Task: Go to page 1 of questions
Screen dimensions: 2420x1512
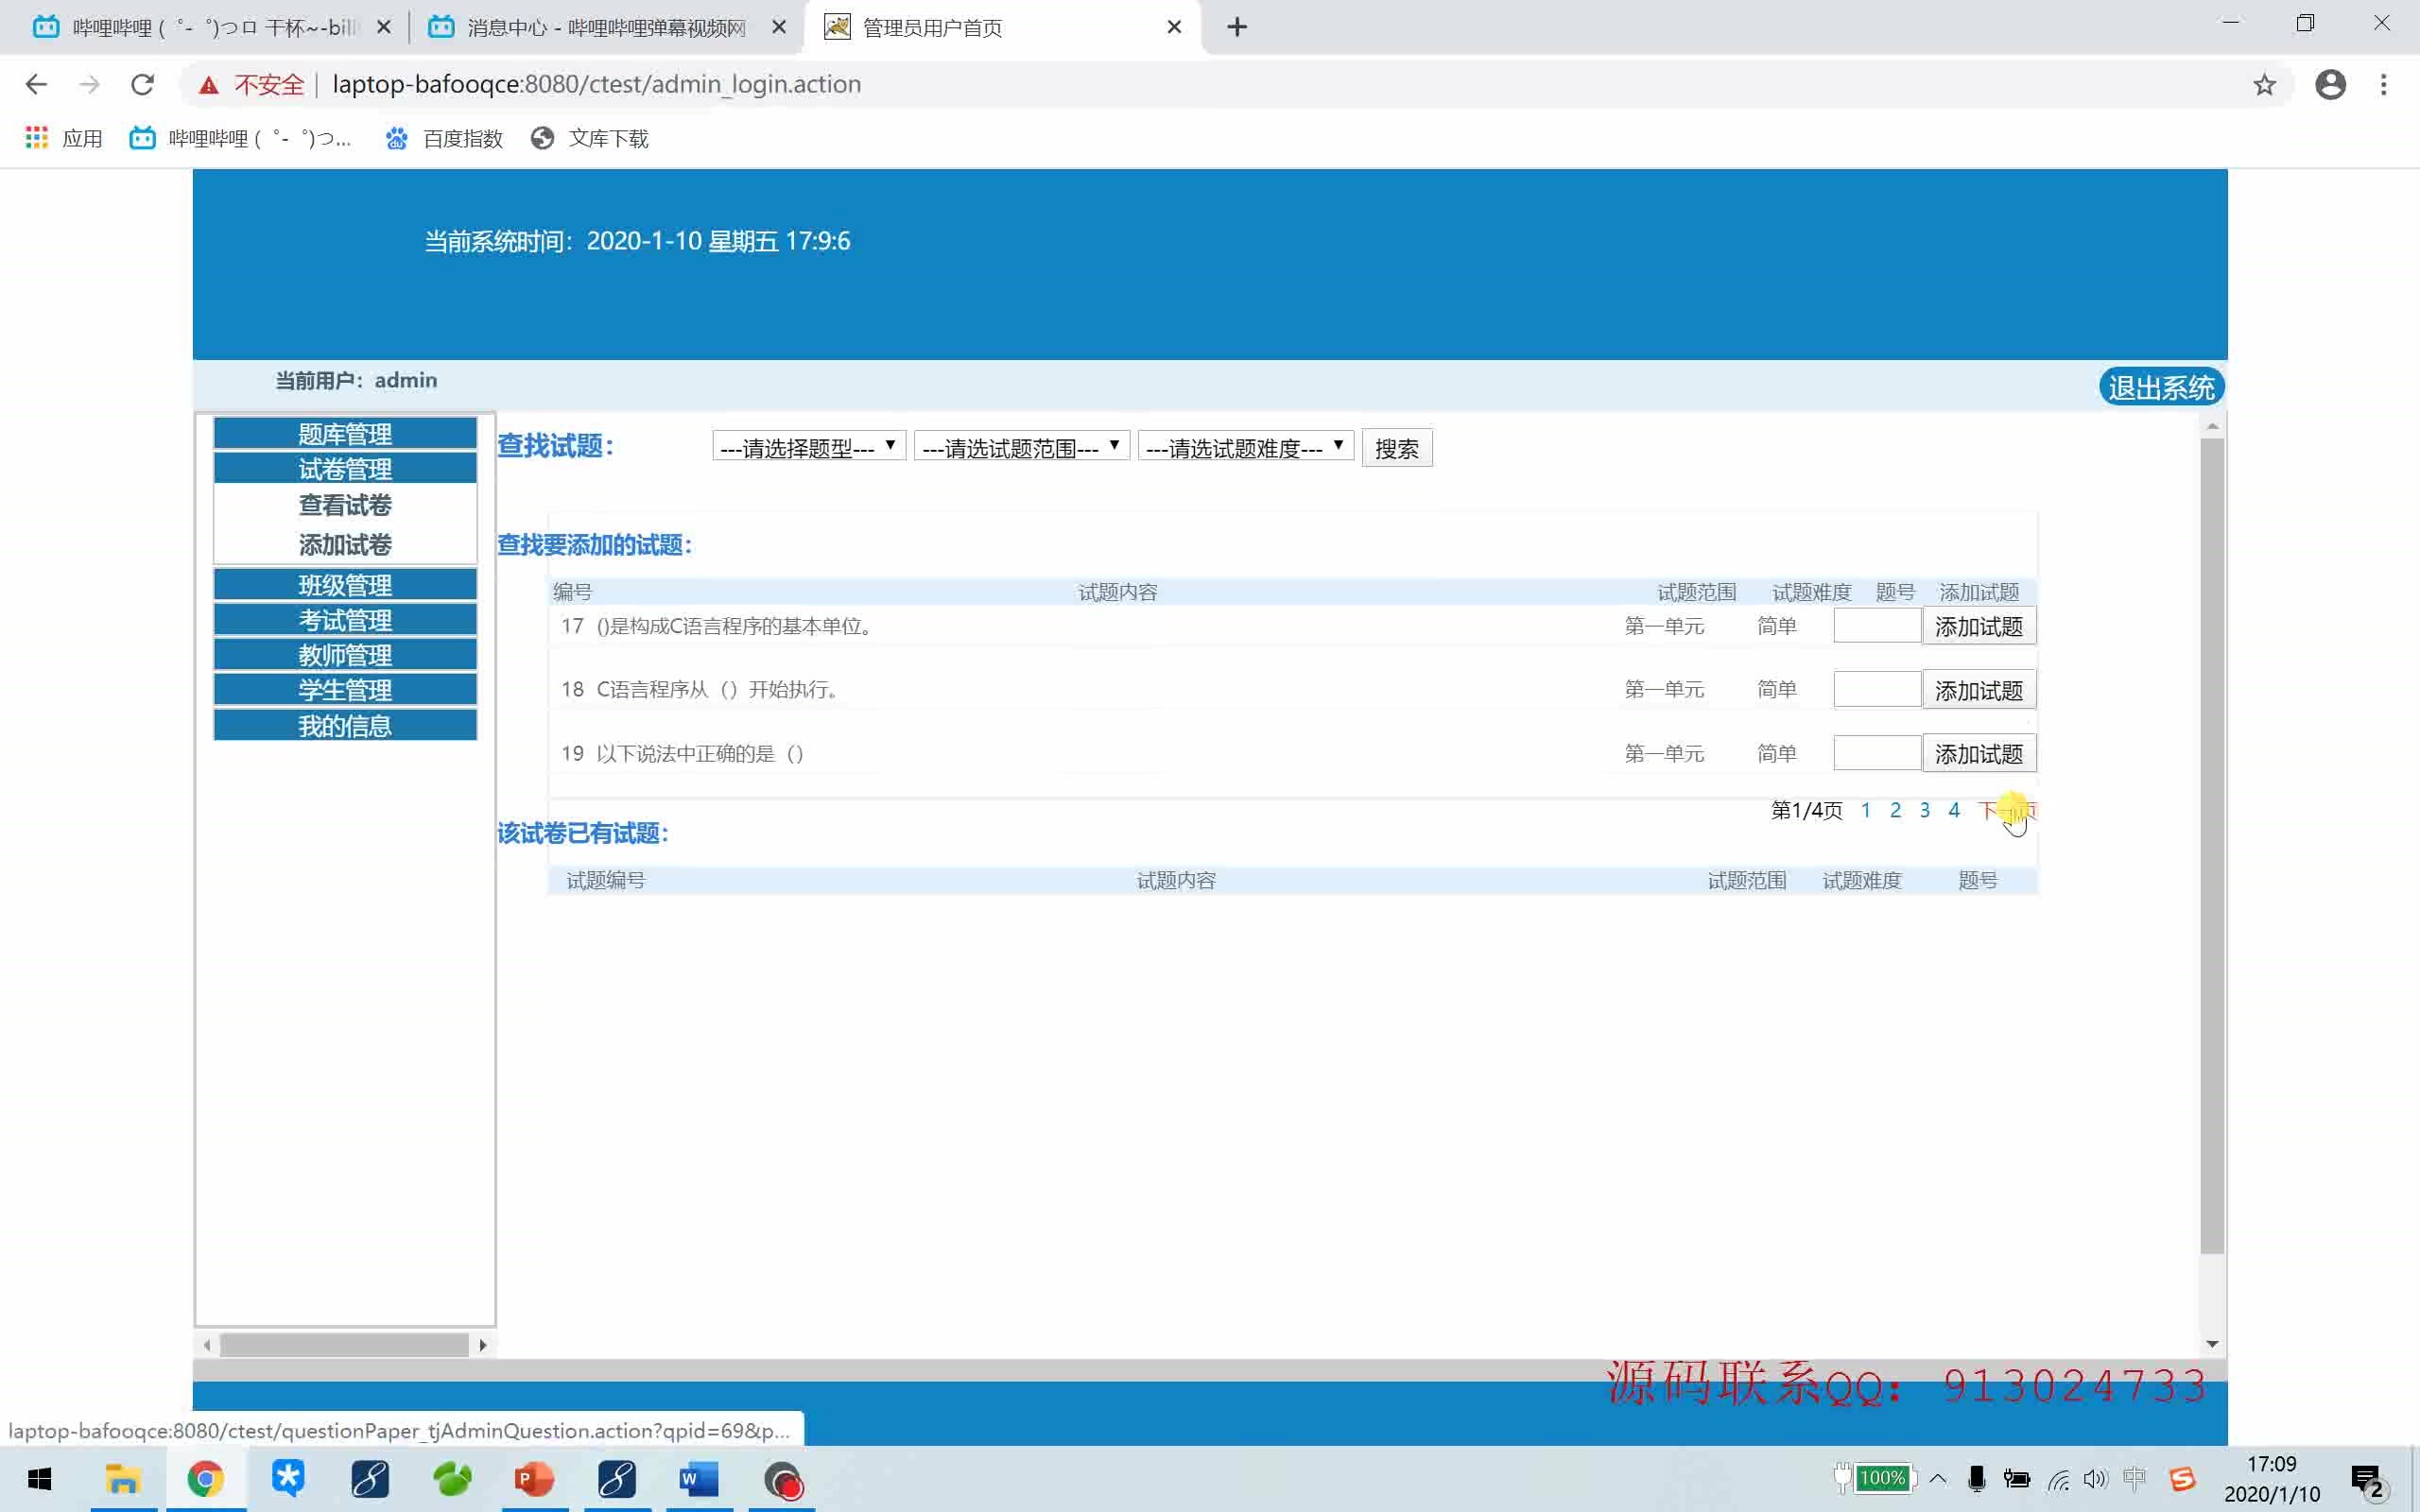Action: (1865, 810)
